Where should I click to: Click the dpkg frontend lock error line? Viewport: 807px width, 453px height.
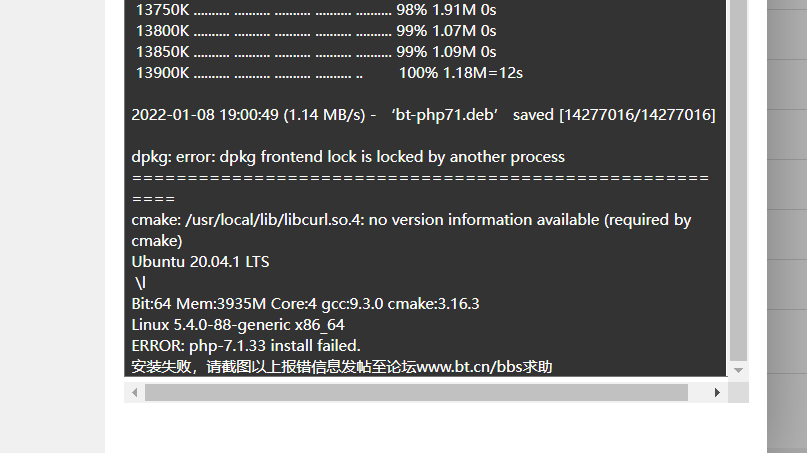coord(348,157)
